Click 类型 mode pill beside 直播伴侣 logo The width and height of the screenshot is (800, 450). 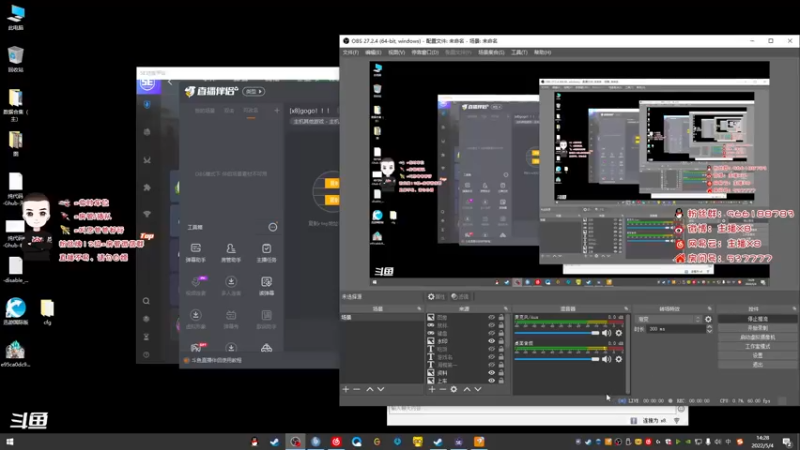(254, 91)
